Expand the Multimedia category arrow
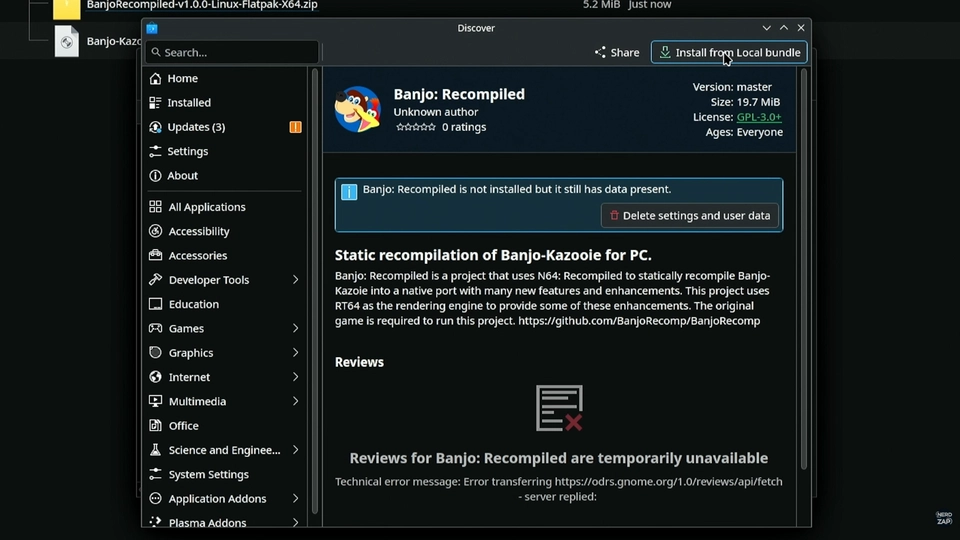The width and height of the screenshot is (960, 540). 295,402
